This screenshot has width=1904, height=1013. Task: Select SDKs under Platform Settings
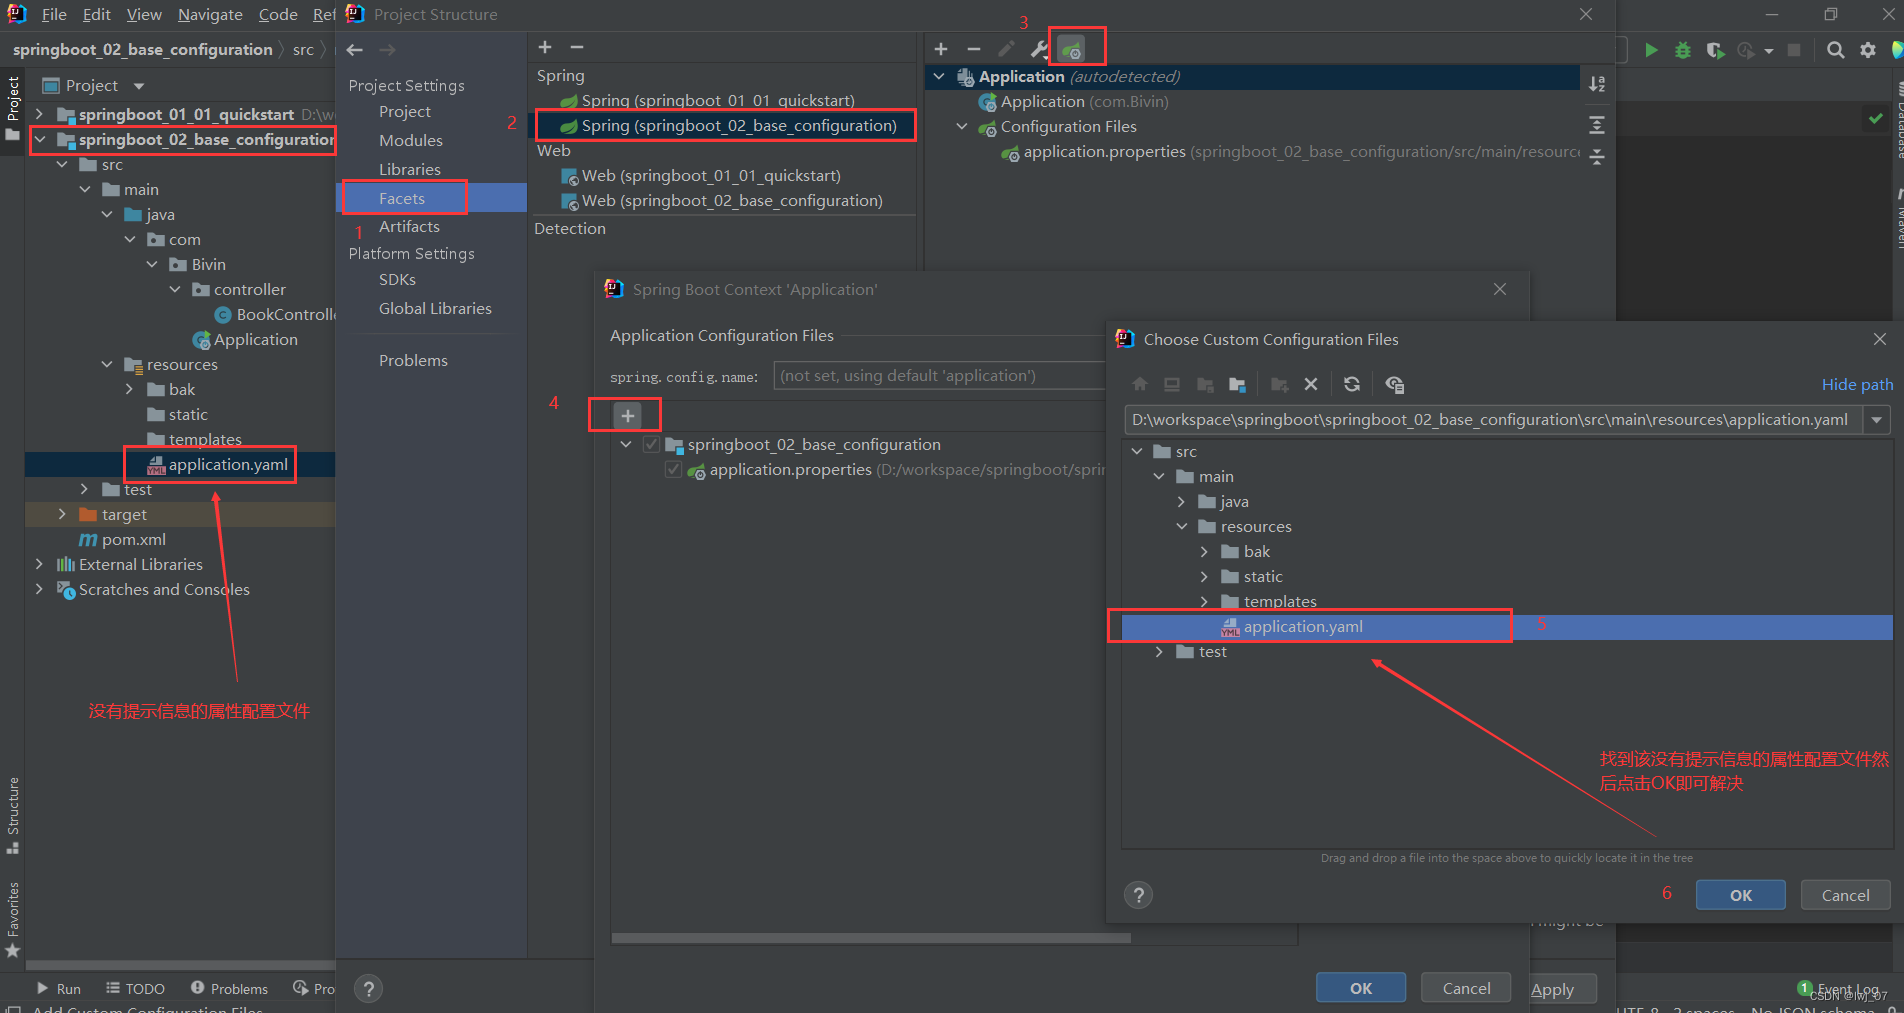(397, 280)
